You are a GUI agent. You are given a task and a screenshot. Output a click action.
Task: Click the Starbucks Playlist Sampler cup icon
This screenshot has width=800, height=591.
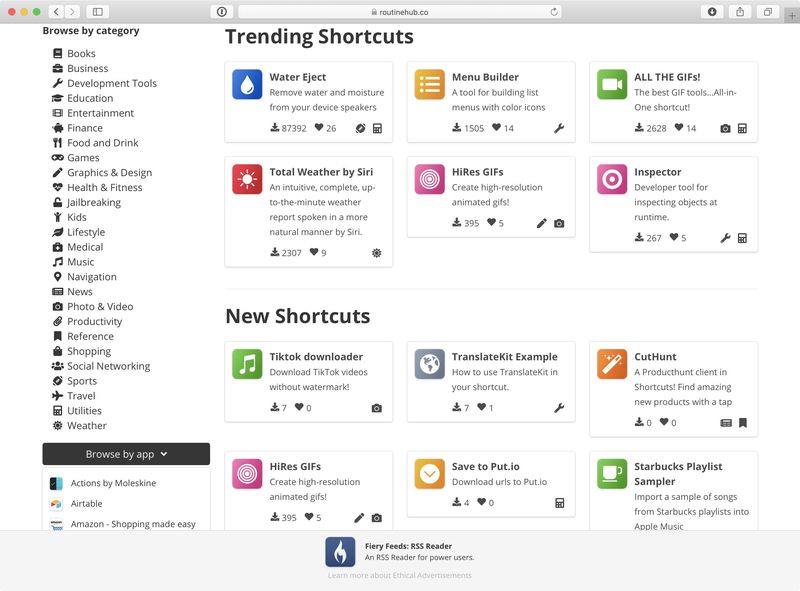point(612,474)
